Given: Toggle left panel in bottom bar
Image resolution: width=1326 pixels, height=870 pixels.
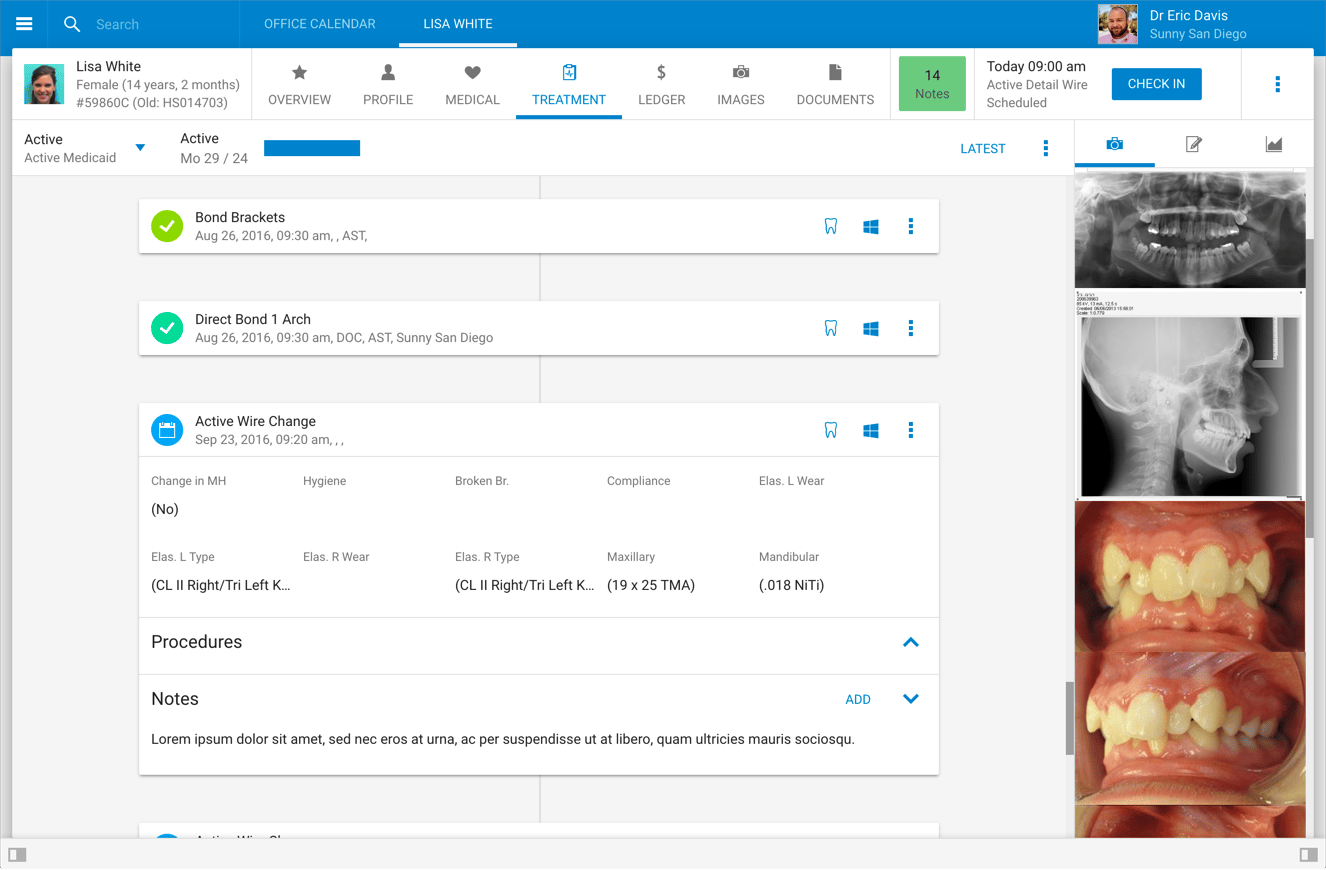Looking at the screenshot, I should [x=18, y=854].
